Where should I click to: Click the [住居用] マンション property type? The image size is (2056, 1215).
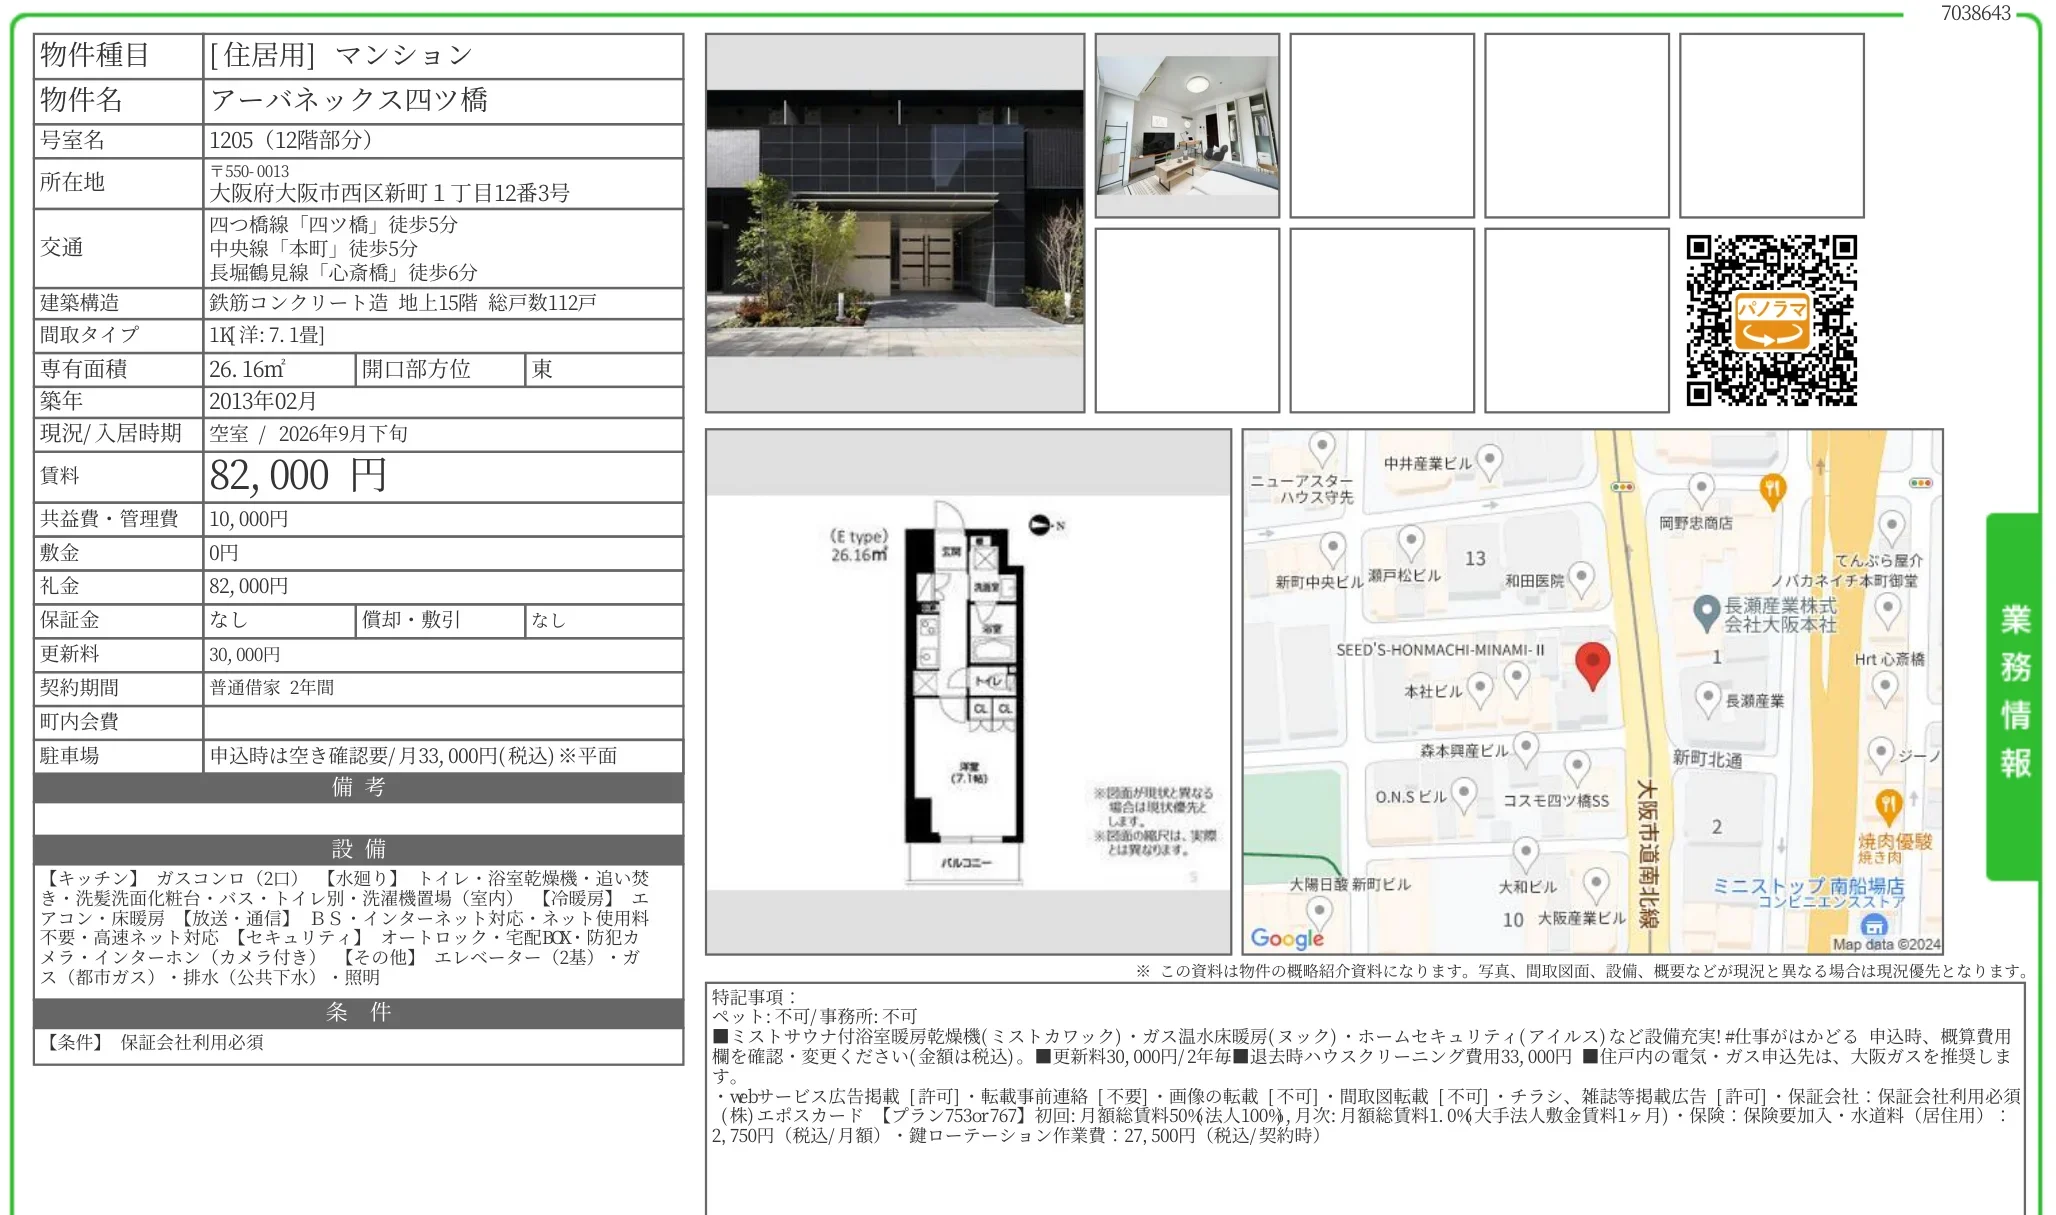[341, 56]
